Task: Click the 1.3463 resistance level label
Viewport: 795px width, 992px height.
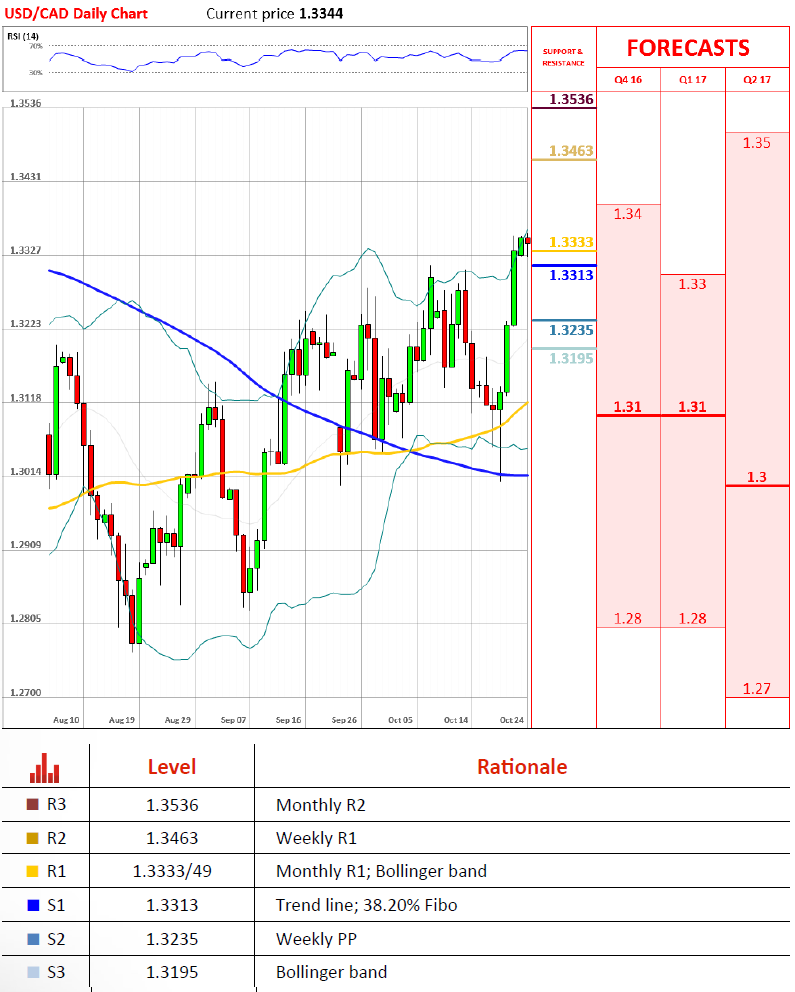Action: 571,151
